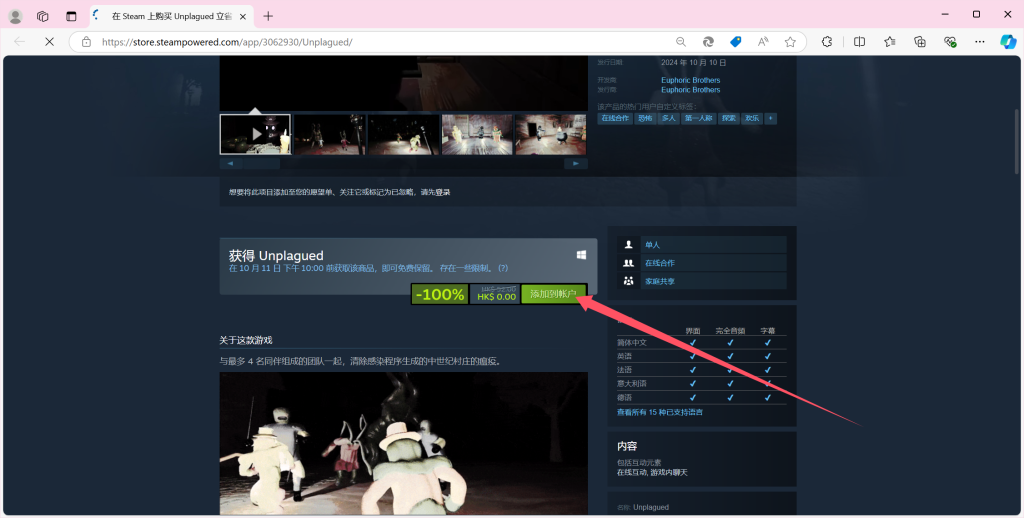Play the trailer video thumbnail
This screenshot has height=518, width=1024.
click(255, 134)
